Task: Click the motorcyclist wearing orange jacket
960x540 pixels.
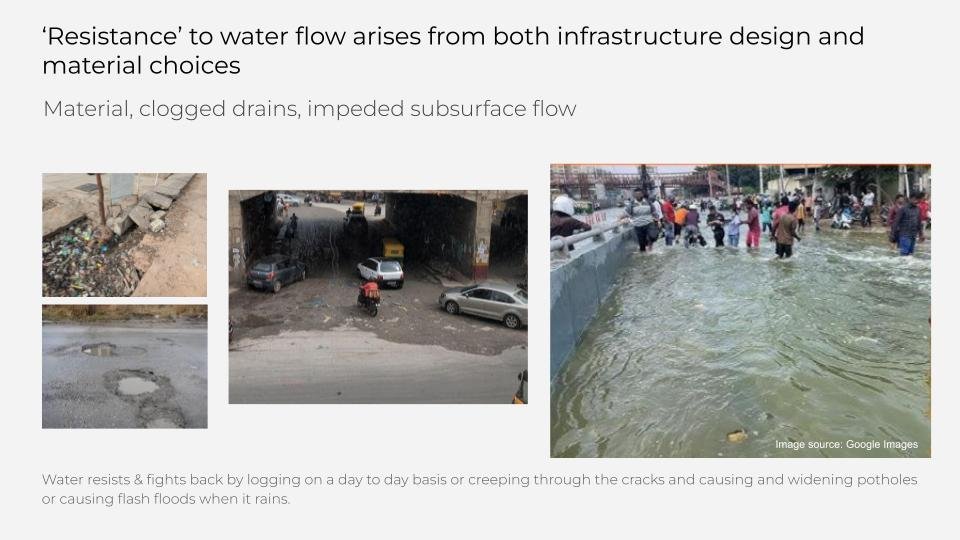Action: coord(369,297)
